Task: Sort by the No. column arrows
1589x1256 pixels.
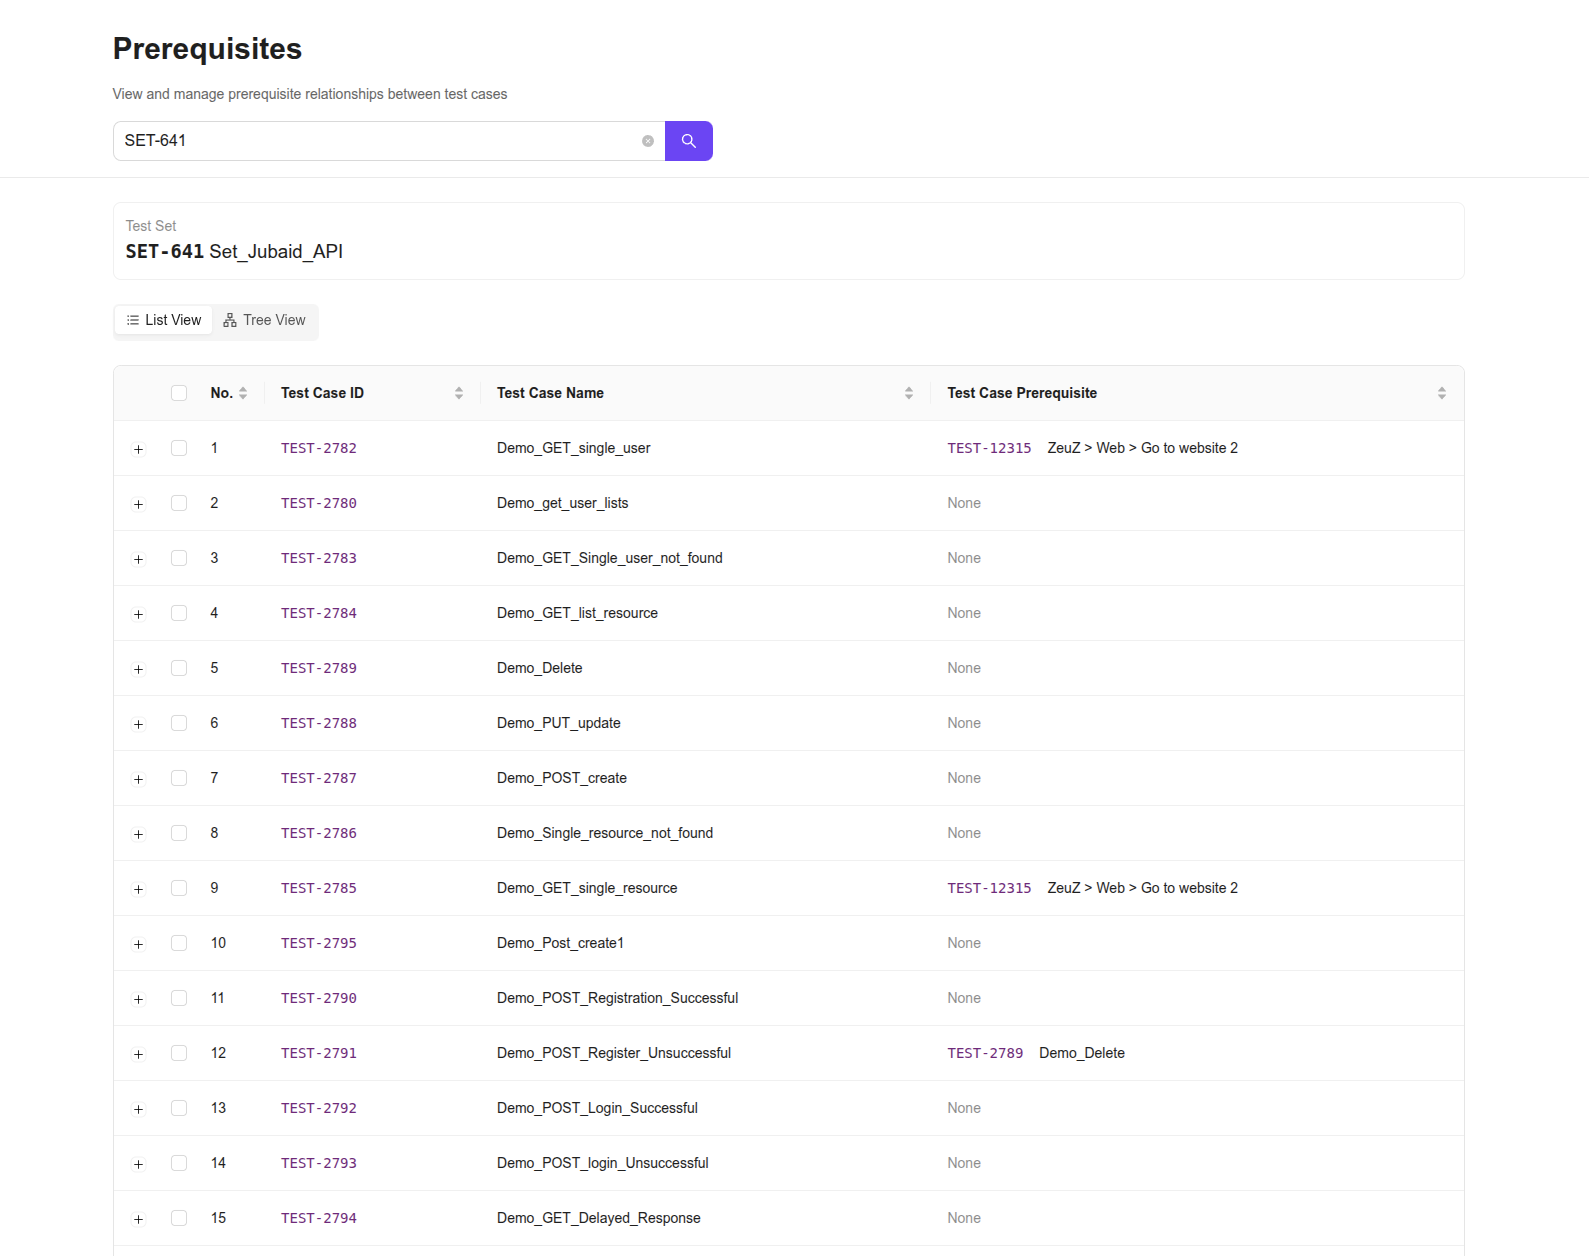Action: click(x=243, y=393)
